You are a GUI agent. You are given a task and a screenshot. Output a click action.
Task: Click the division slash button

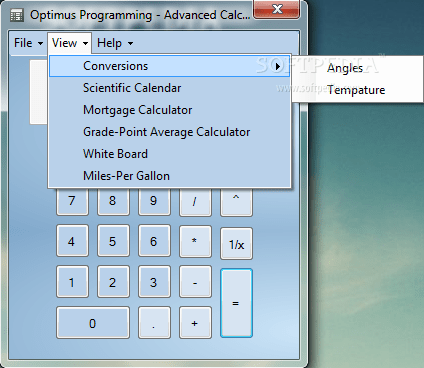[195, 202]
